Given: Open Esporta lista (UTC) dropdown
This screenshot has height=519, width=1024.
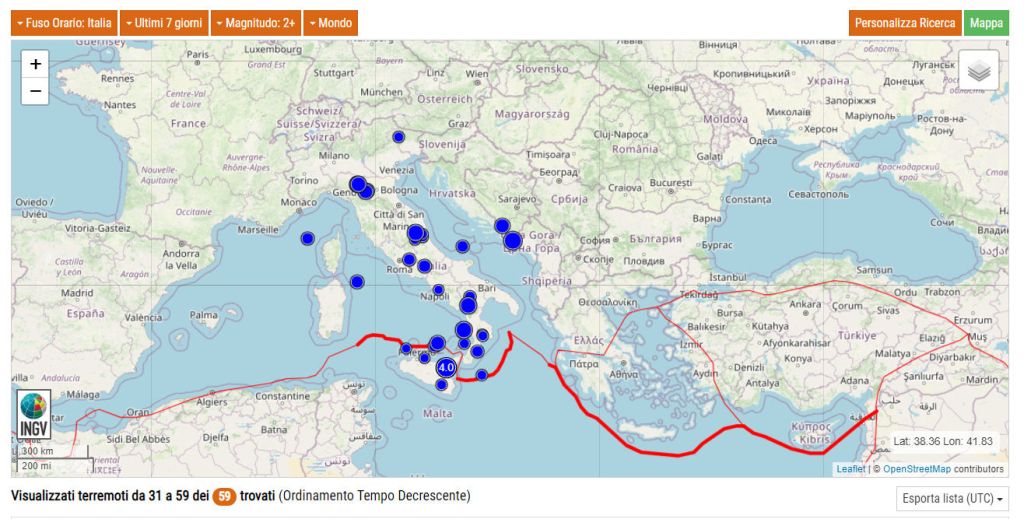Looking at the screenshot, I should pos(952,498).
